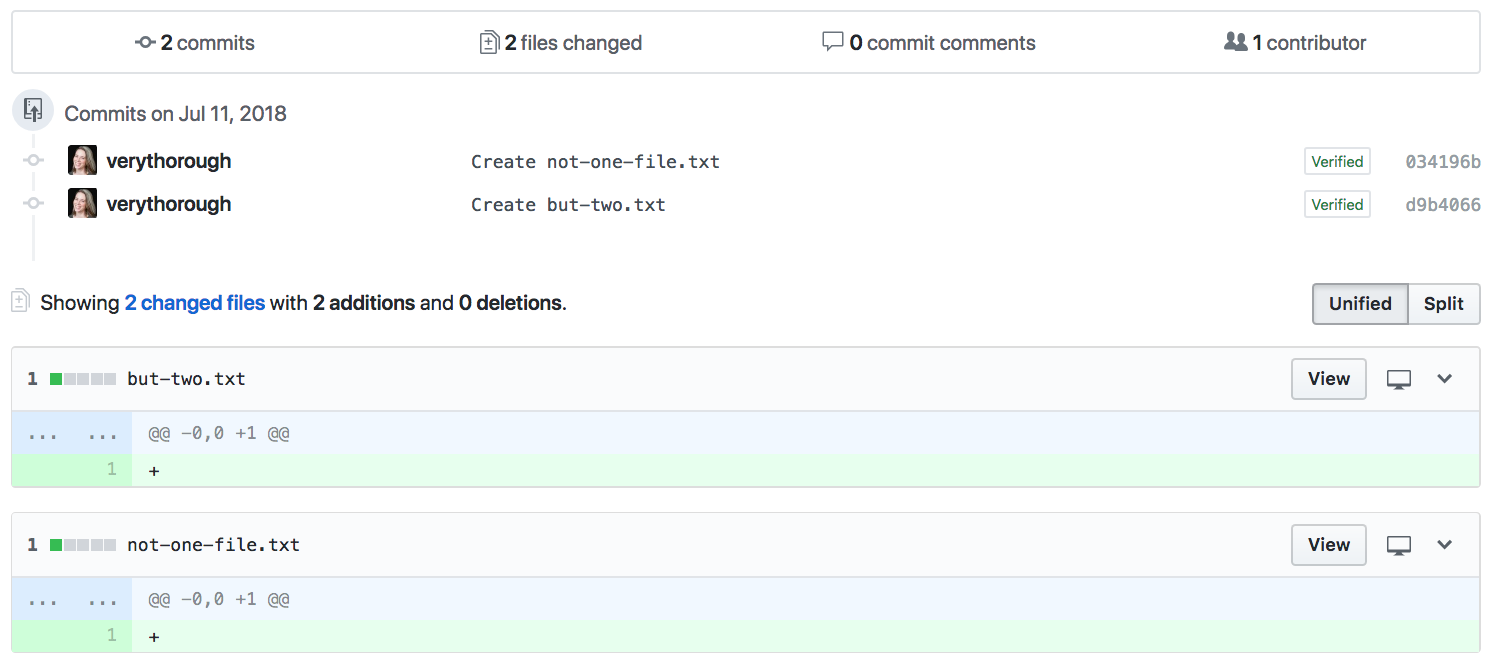Switch diff view to Split
The image size is (1492, 664).
1443,303
